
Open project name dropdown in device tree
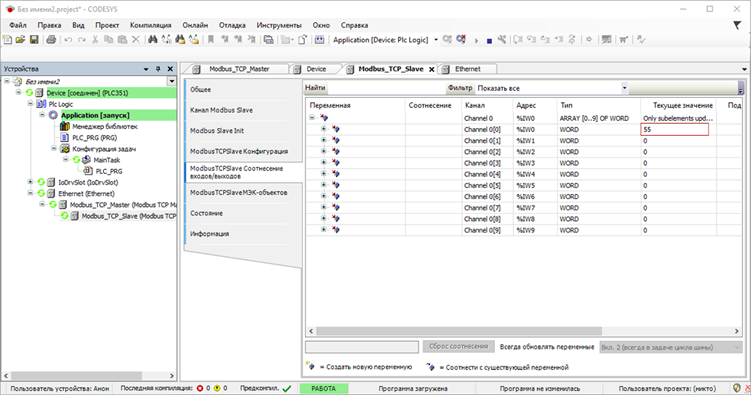171,81
